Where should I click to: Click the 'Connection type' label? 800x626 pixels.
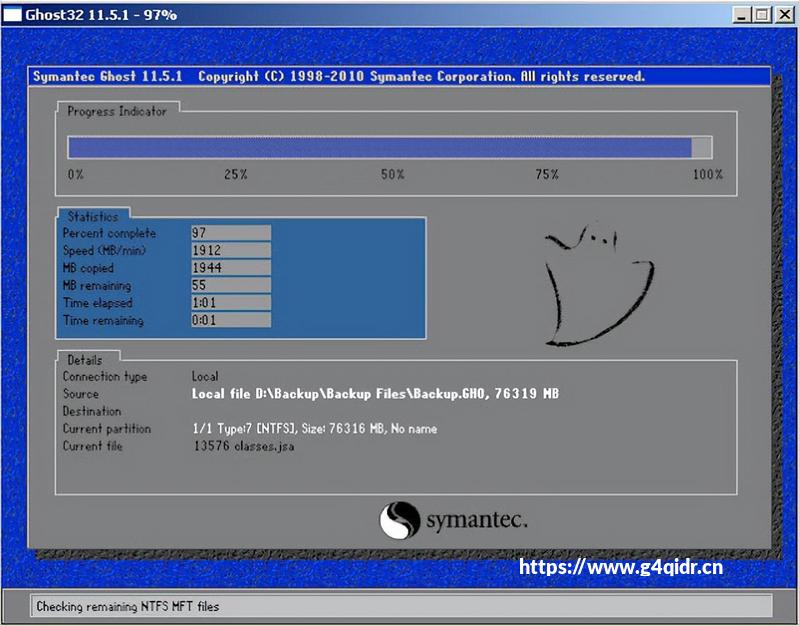105,377
